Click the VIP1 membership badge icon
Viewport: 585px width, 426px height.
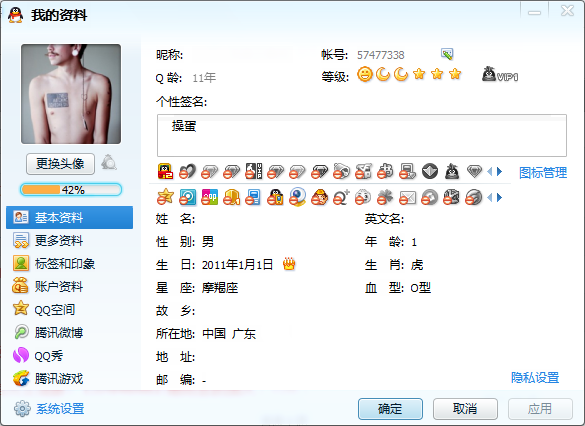click(500, 75)
